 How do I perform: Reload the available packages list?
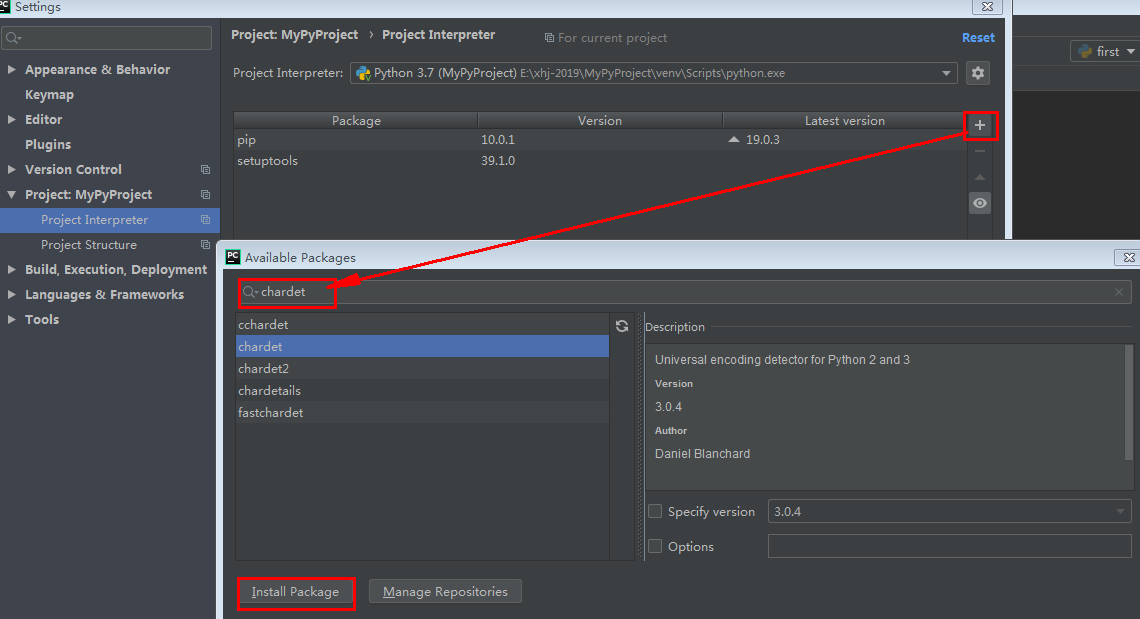[x=622, y=326]
